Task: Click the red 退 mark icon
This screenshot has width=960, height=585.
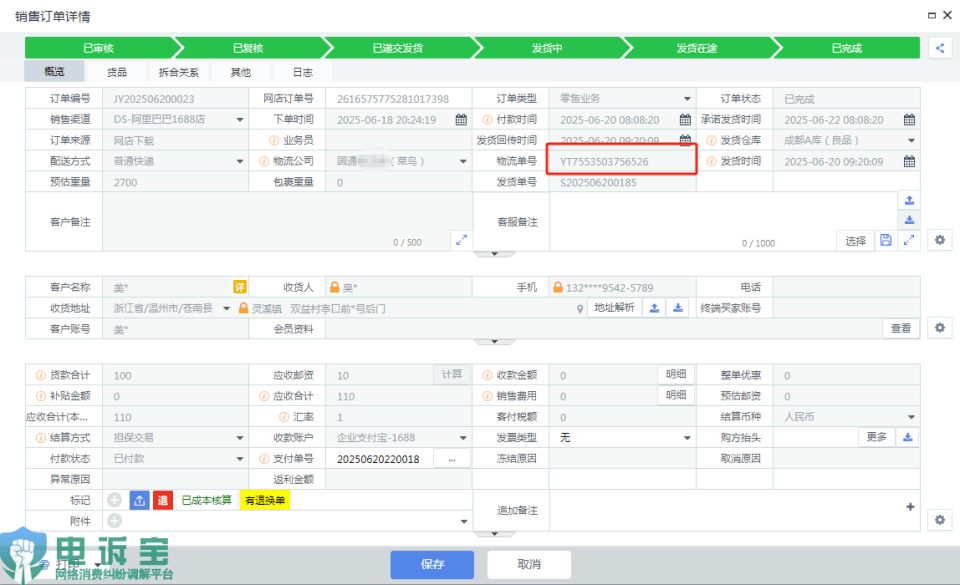Action: point(163,500)
